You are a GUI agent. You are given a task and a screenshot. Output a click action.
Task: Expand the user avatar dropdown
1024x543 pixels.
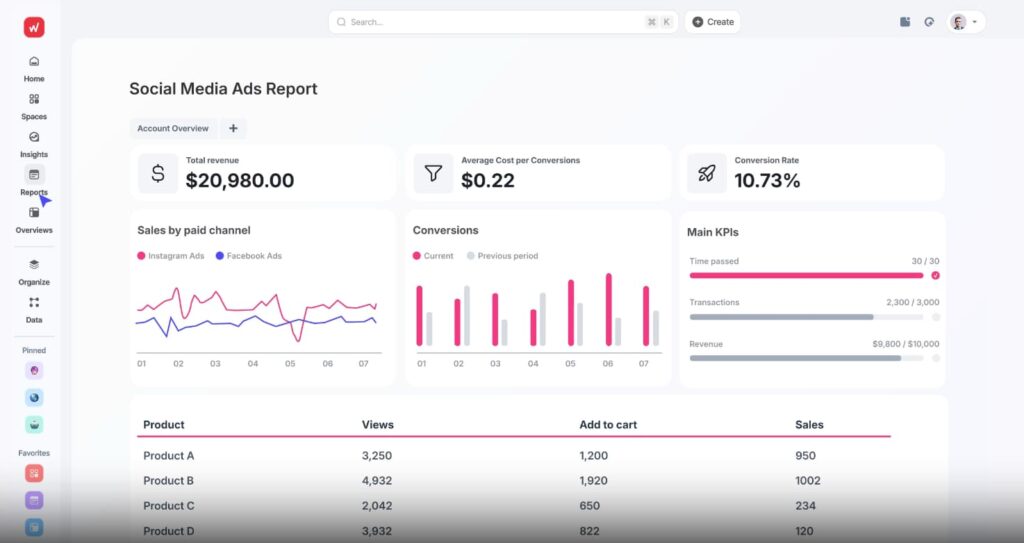966,22
